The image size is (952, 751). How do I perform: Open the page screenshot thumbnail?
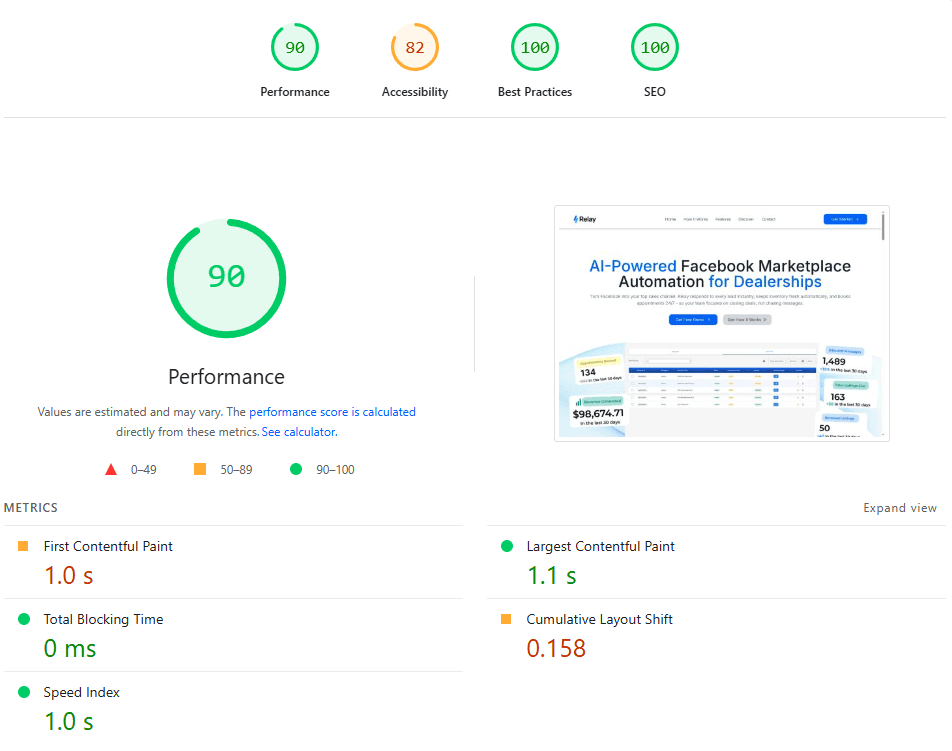point(721,323)
